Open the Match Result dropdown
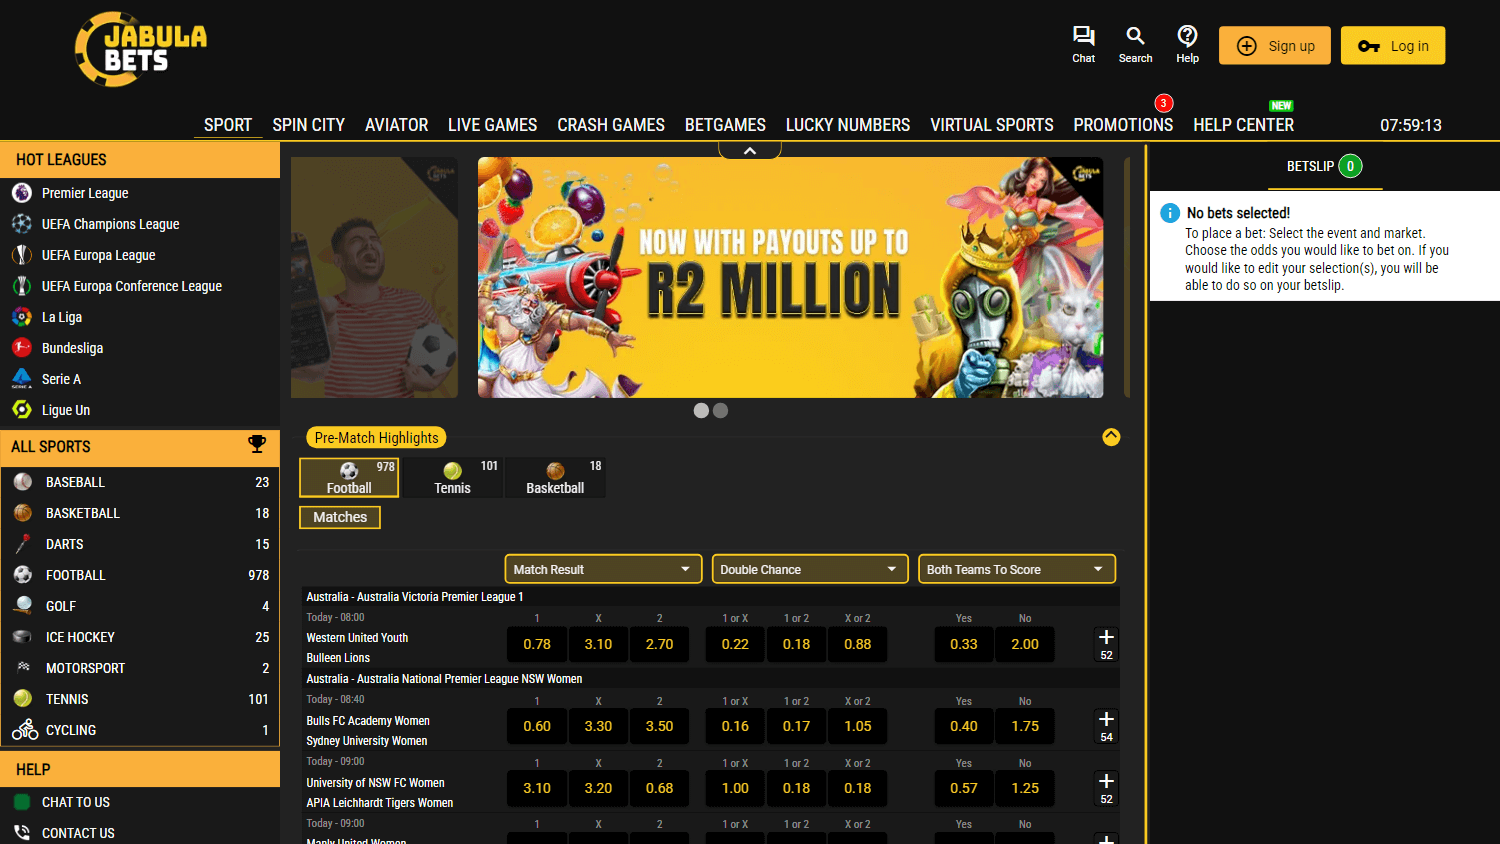Viewport: 1500px width, 844px height. (603, 569)
